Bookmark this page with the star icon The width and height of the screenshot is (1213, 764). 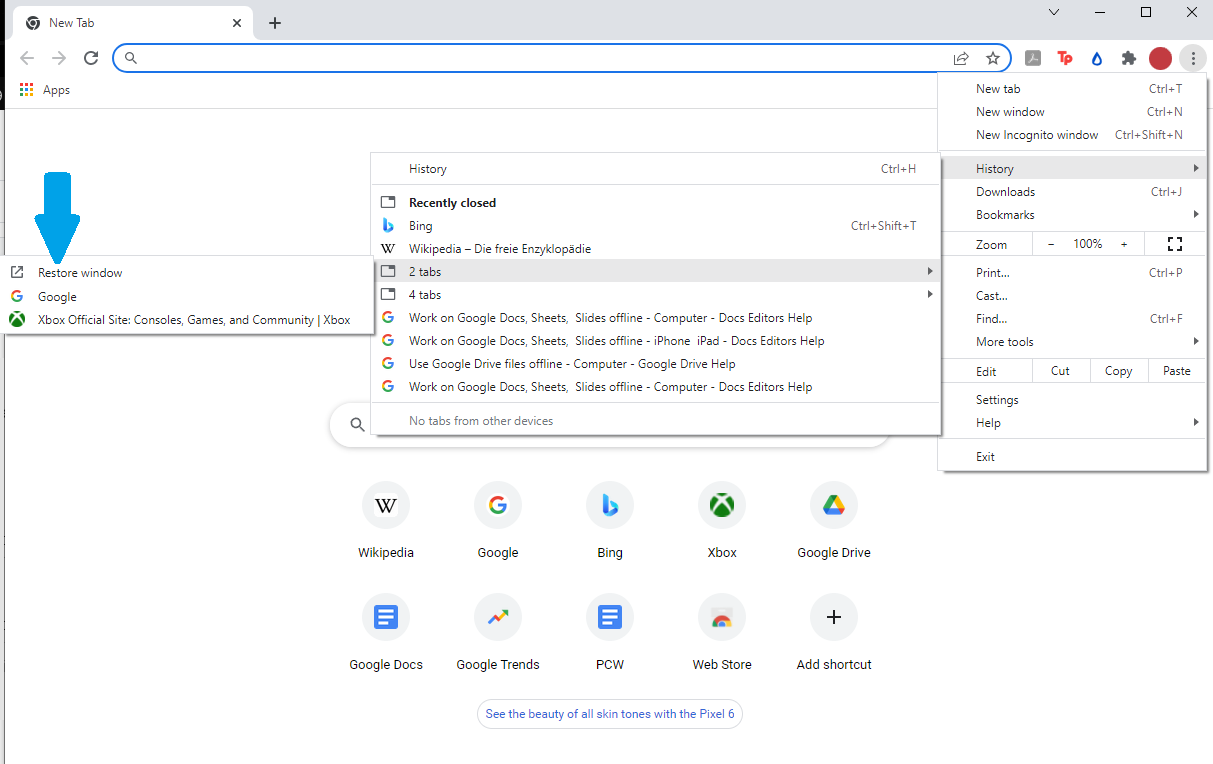tap(993, 58)
